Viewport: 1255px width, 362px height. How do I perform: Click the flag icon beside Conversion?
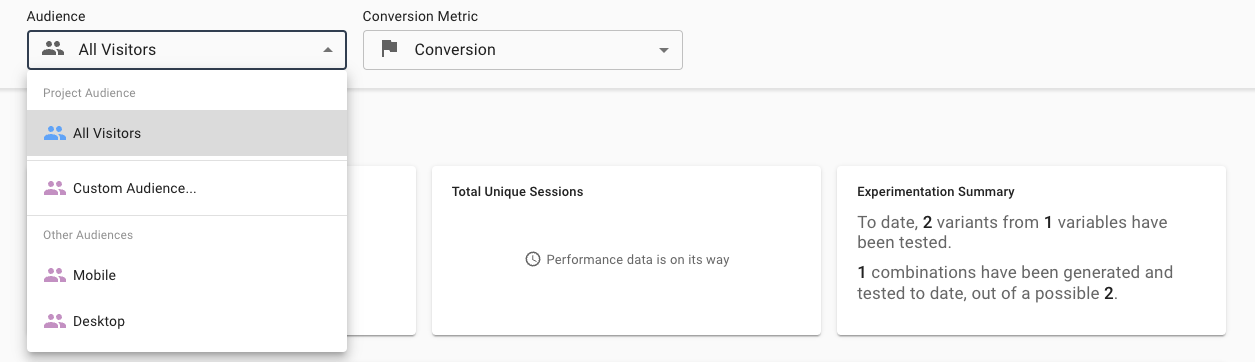390,49
